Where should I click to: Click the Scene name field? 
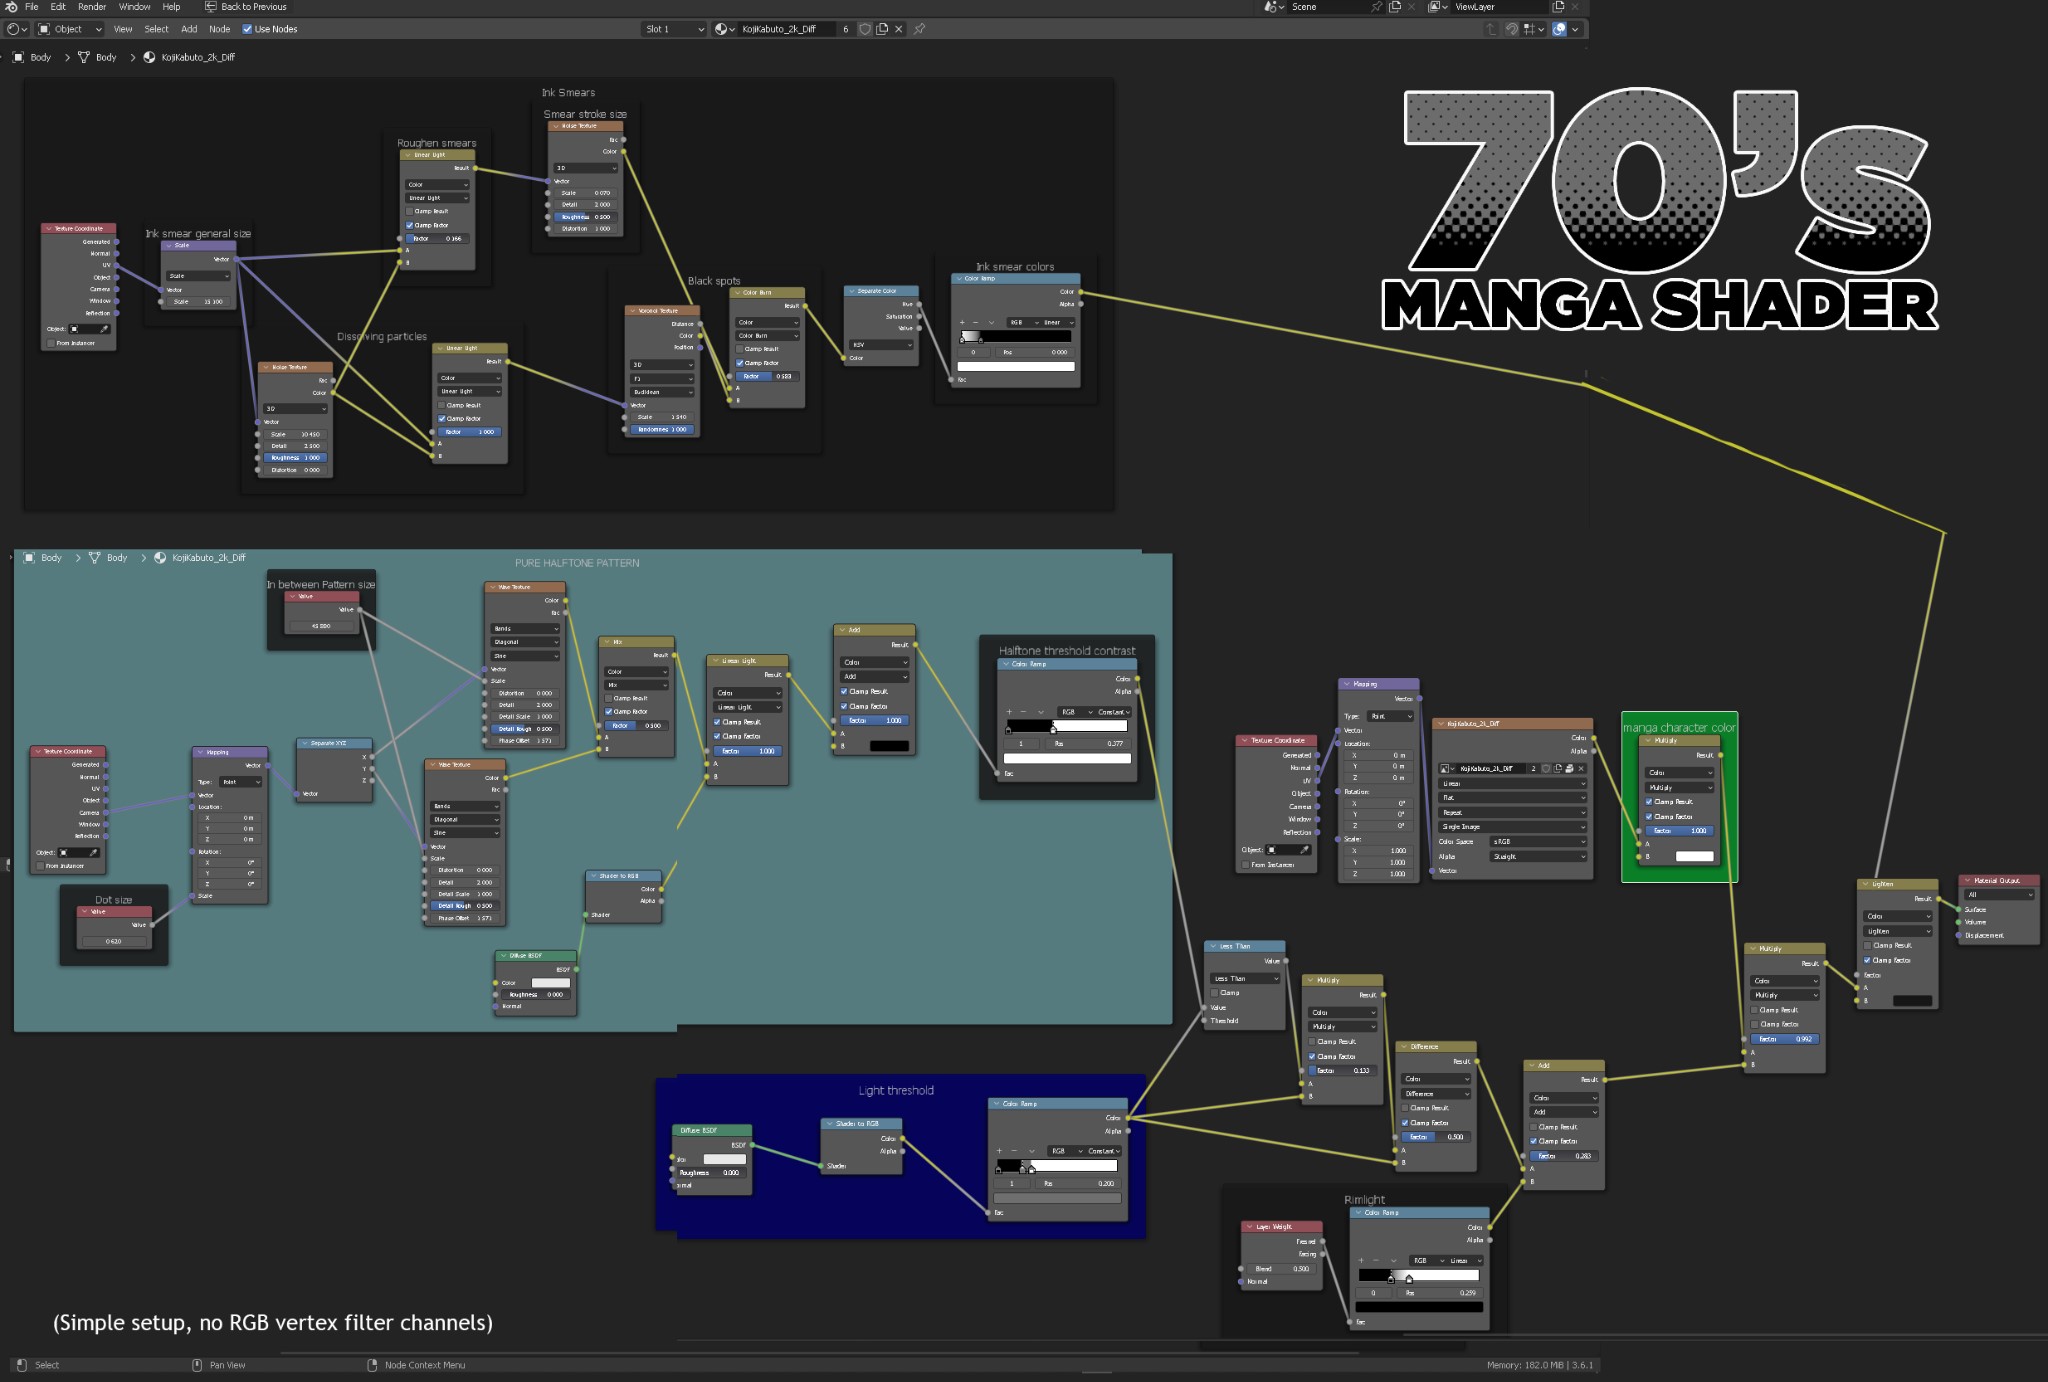[1328, 7]
